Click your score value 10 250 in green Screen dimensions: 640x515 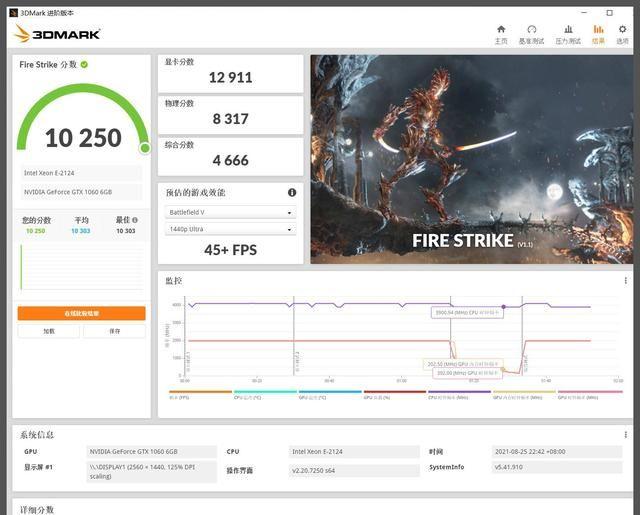36,231
